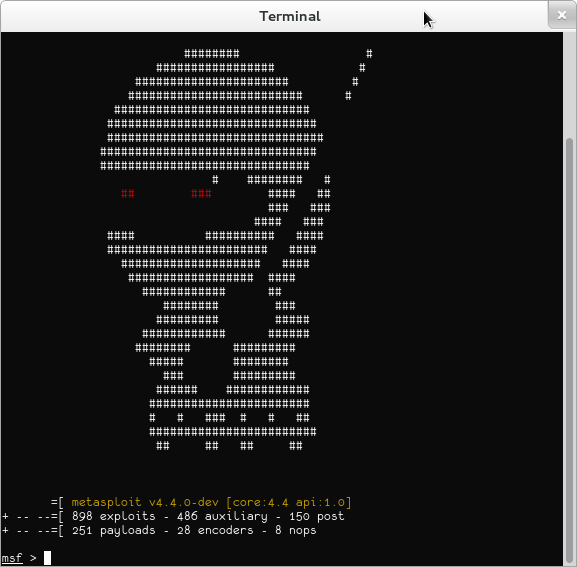
Task: Click the cursor block after msf prompt
Action: tap(47, 558)
